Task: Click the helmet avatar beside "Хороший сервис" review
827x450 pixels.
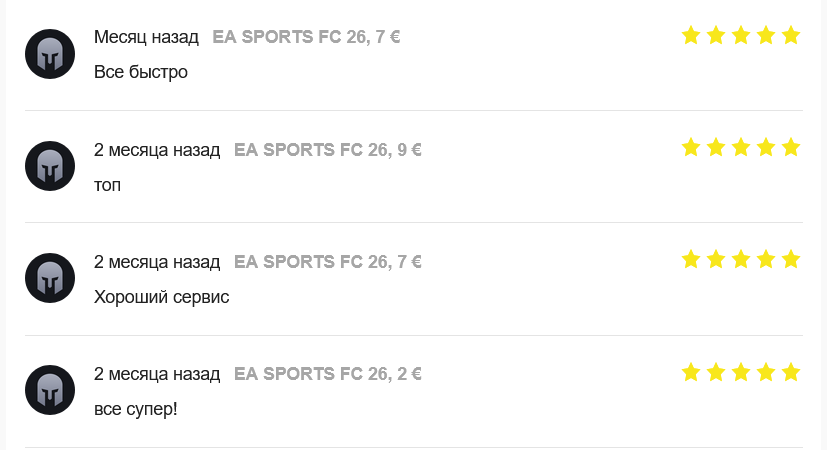Action: pos(50,278)
